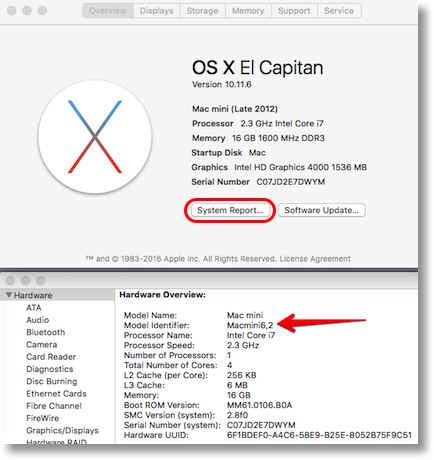Click the Hardware Overview heading
The image size is (434, 460).
163,295
